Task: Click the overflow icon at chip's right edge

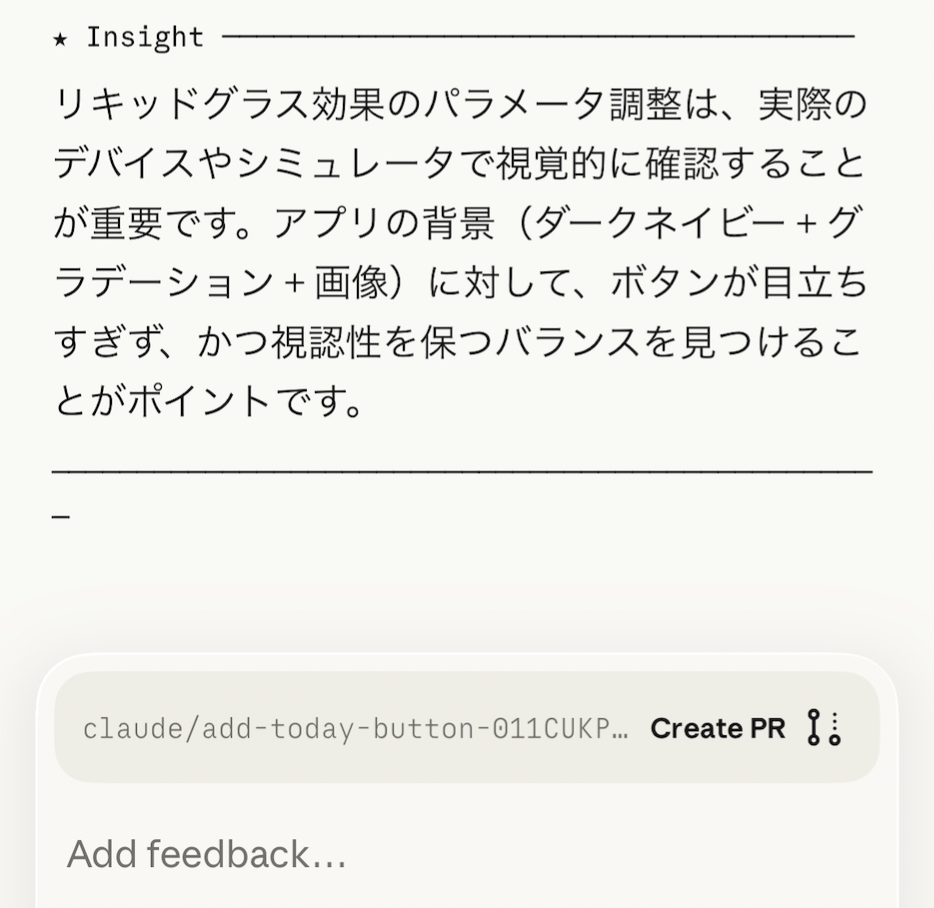Action: pos(835,727)
